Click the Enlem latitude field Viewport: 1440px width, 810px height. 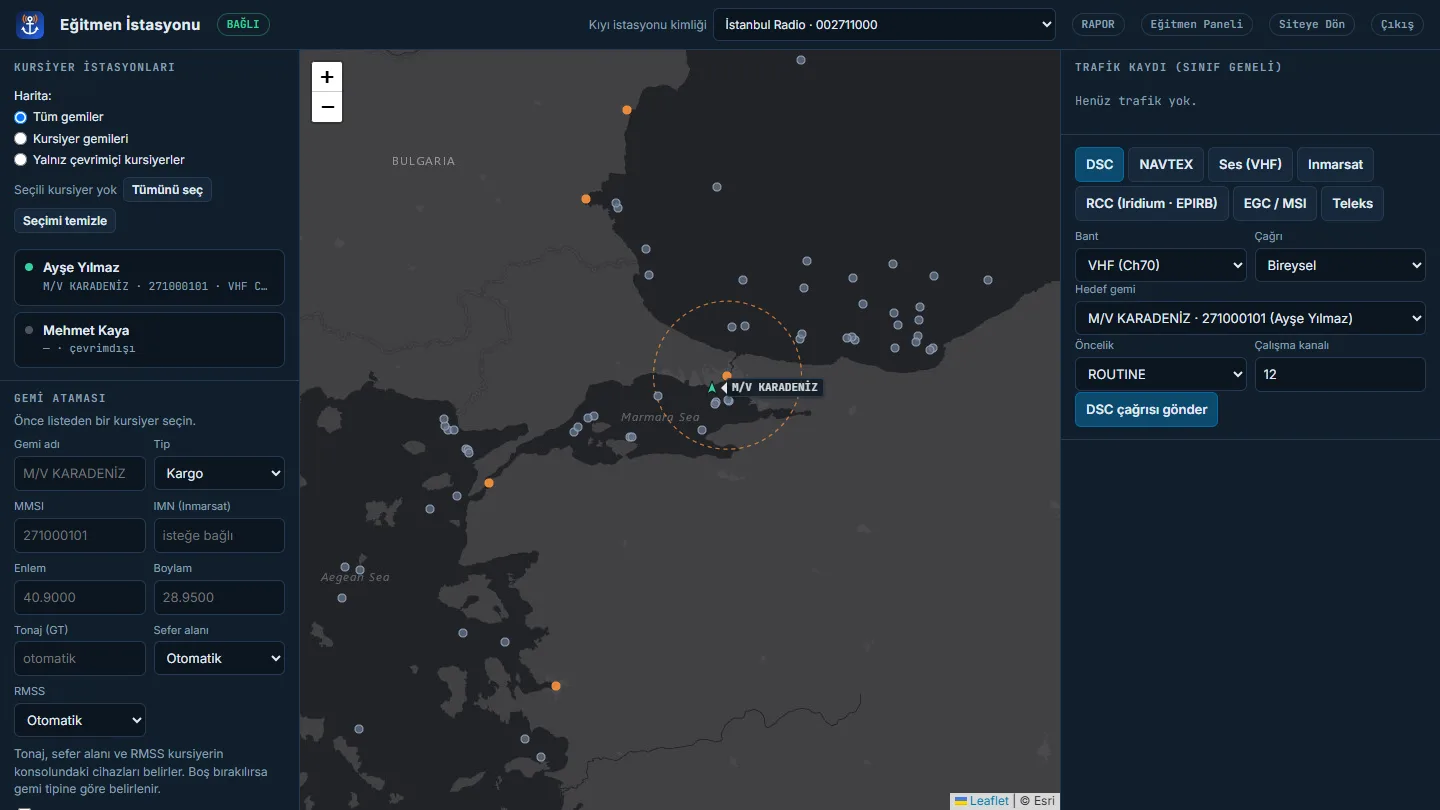click(x=80, y=597)
